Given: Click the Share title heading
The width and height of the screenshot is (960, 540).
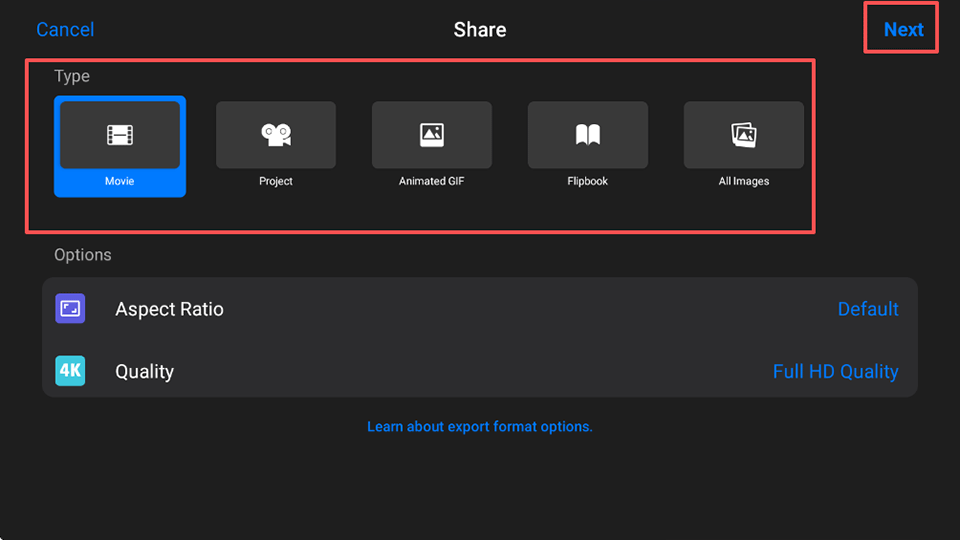Looking at the screenshot, I should [480, 29].
